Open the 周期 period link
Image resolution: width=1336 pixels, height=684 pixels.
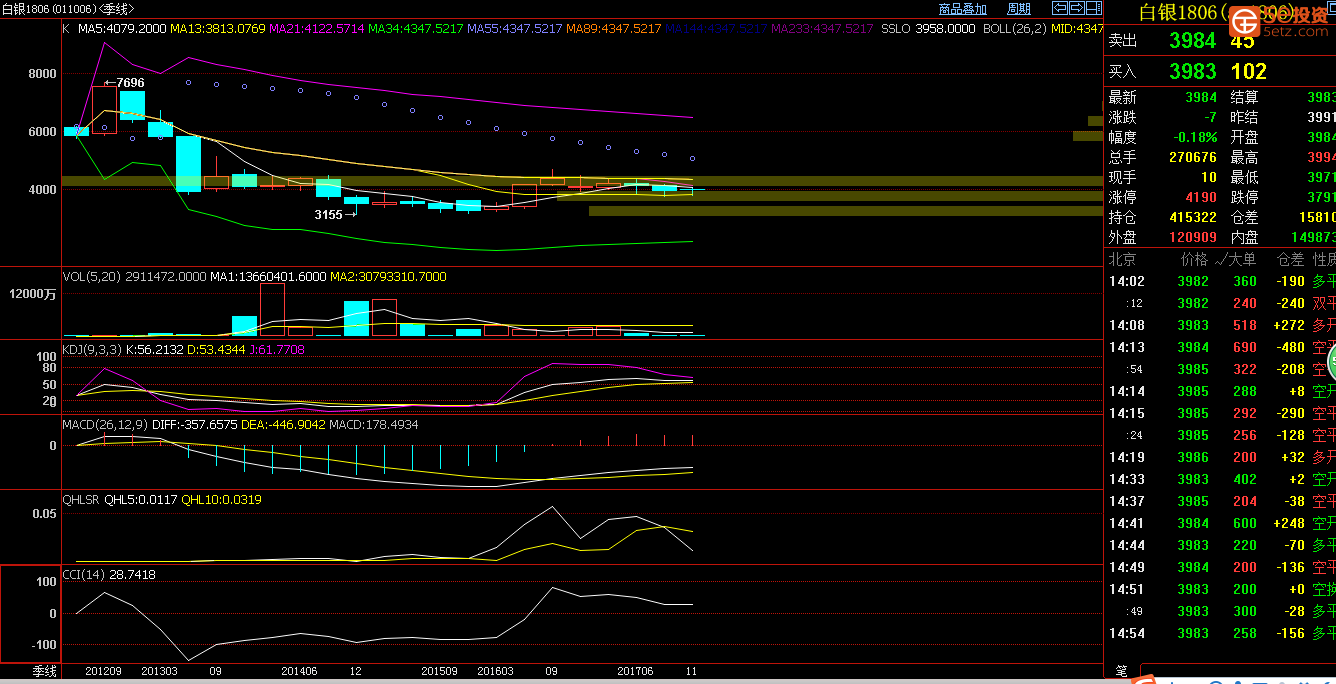1018,9
